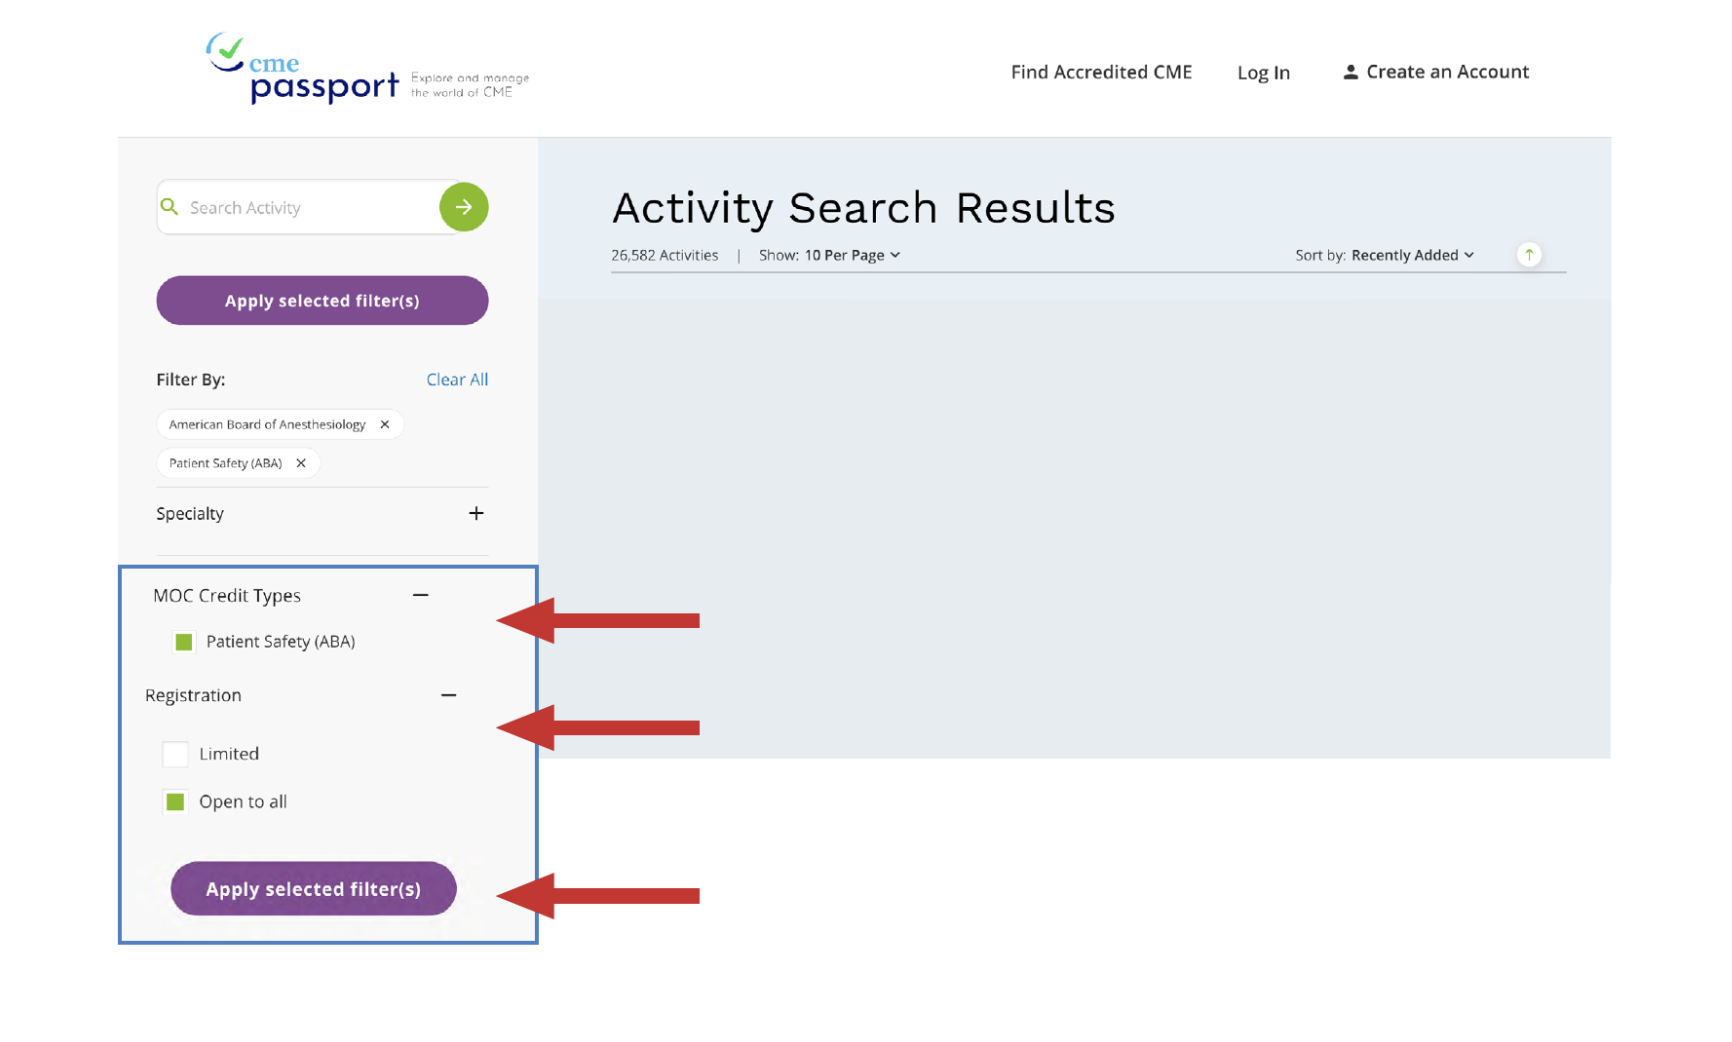Image resolution: width=1732 pixels, height=1042 pixels.
Task: Remove American Board of Anesthesiology filter chip
Action: (385, 424)
